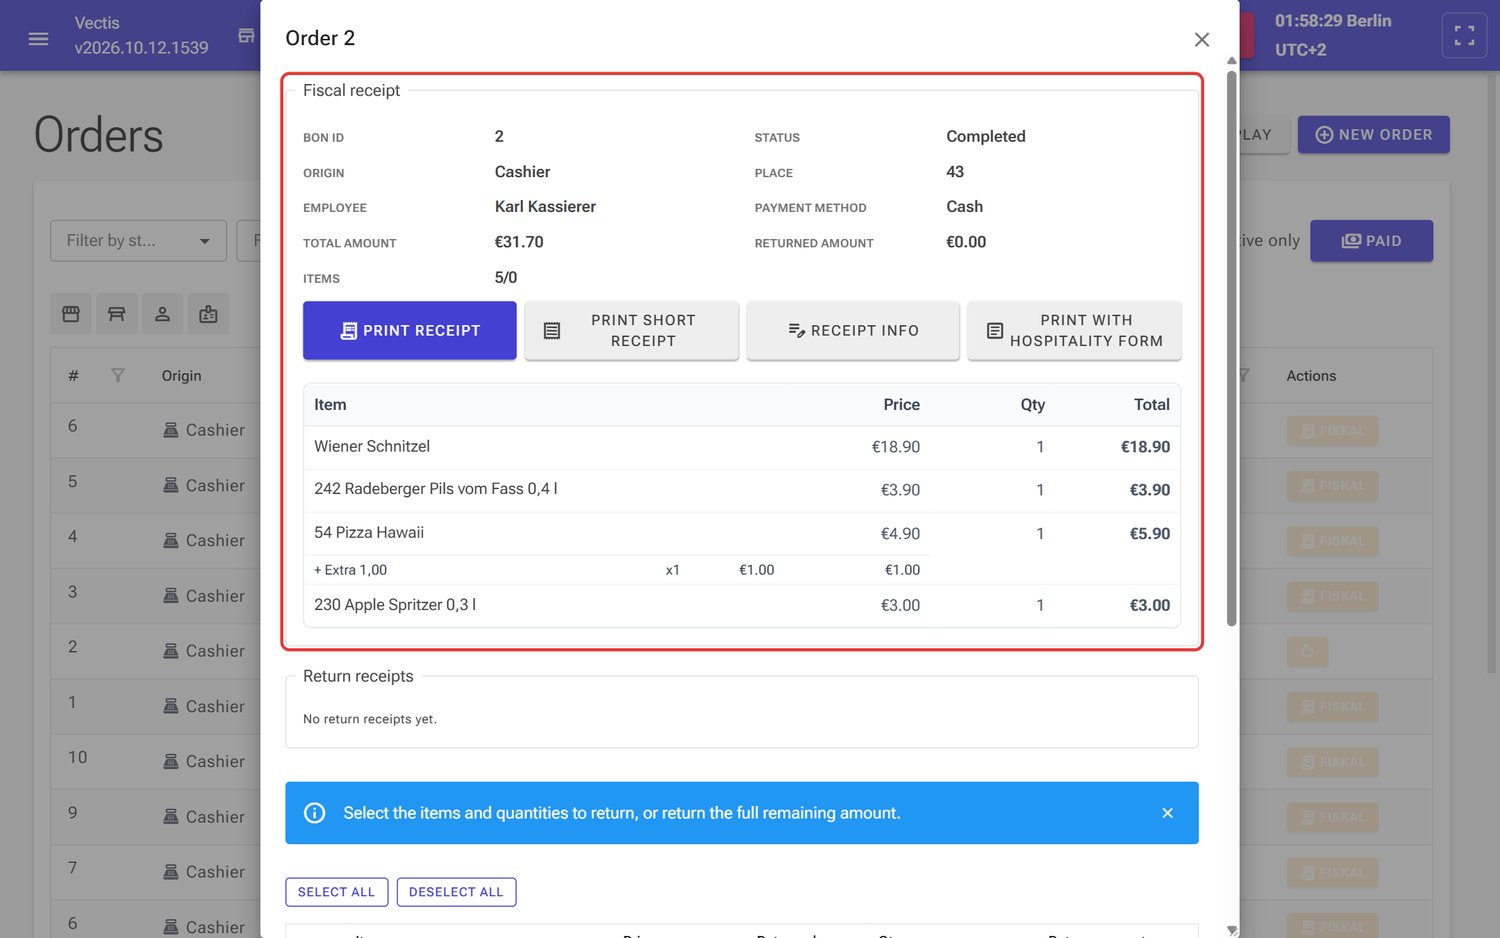1500x938 pixels.
Task: Click the Item column header in receipt table
Action: (x=330, y=405)
